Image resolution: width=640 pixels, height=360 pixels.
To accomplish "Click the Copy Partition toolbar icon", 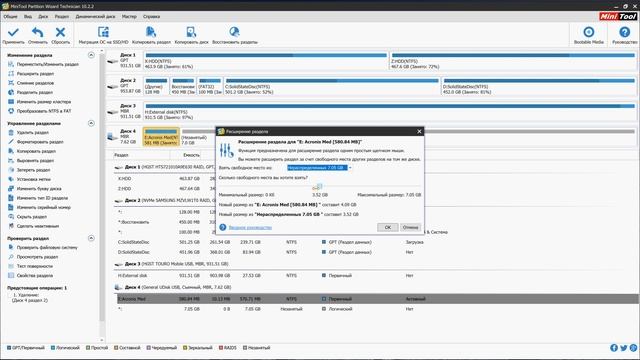I will point(151,32).
